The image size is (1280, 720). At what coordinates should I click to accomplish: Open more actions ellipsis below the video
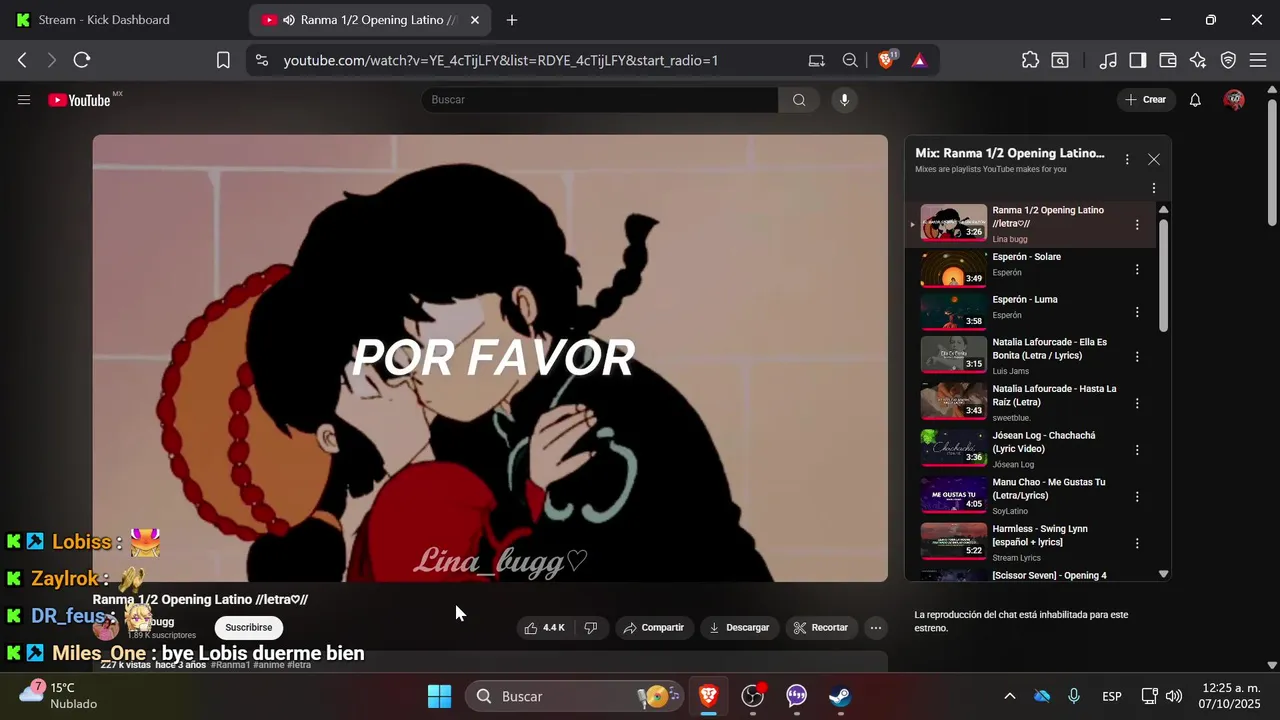tap(876, 628)
